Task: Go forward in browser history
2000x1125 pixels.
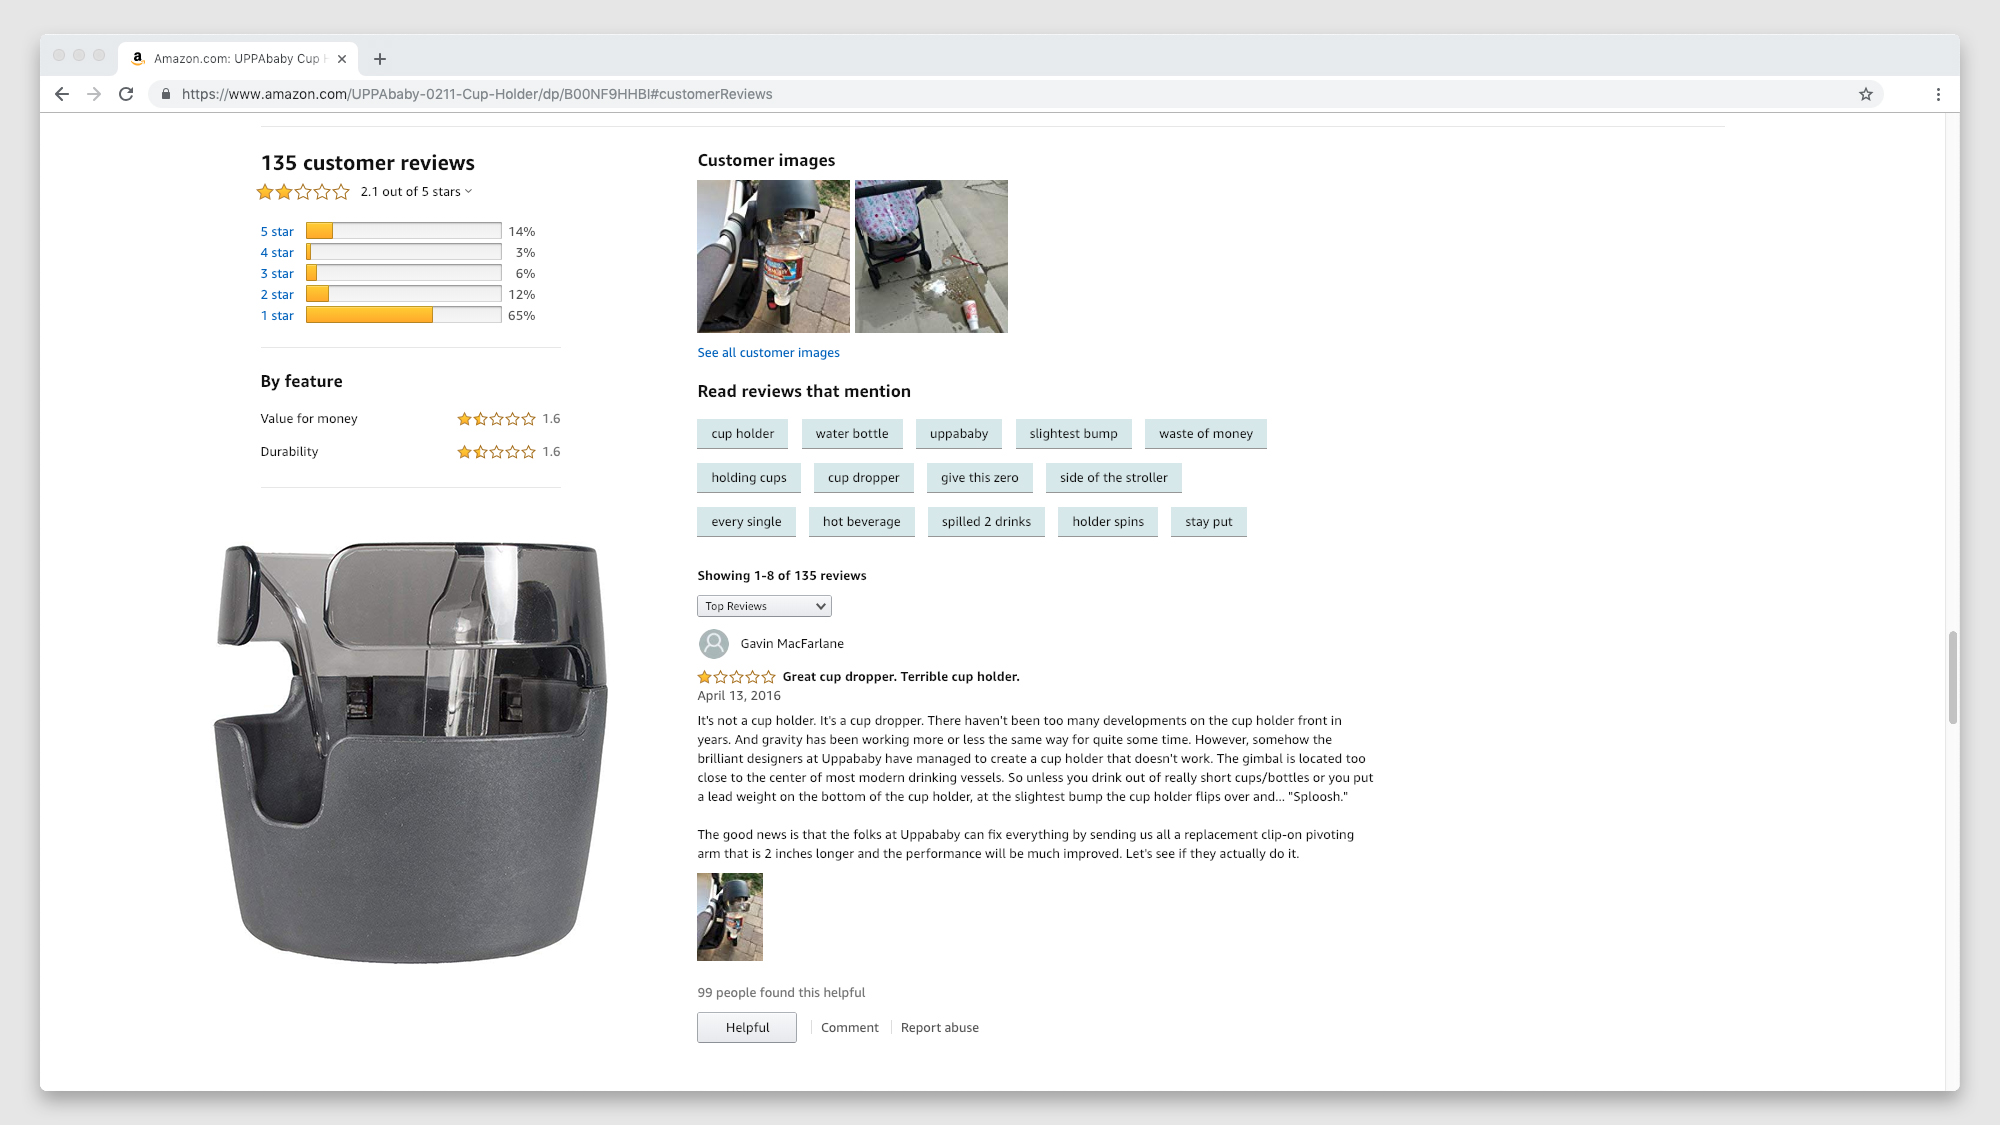Action: pos(94,94)
